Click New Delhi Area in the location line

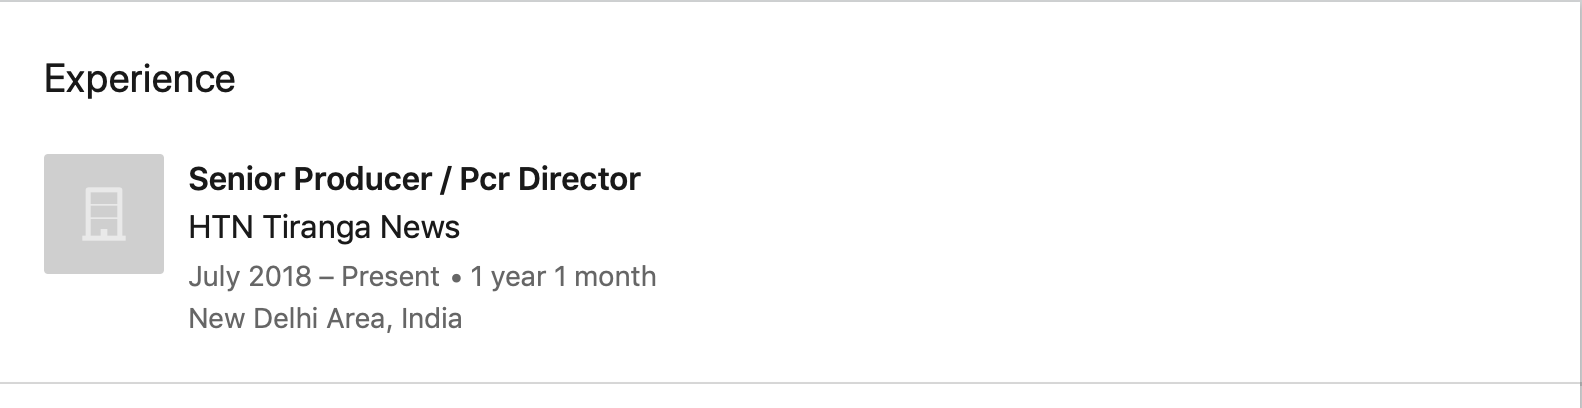290,319
